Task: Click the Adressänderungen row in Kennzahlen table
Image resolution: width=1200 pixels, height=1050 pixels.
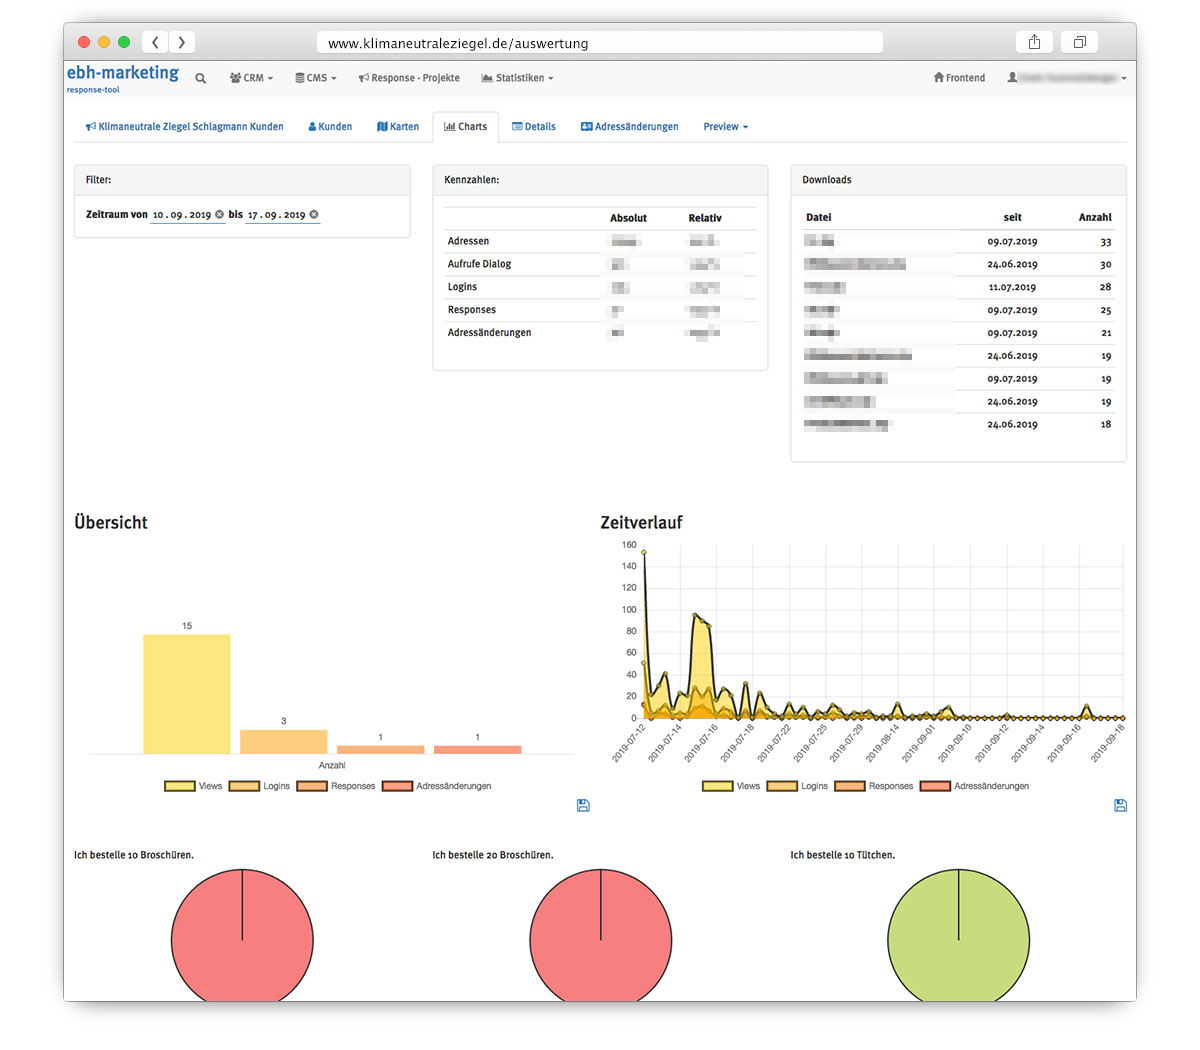Action: click(x=600, y=333)
